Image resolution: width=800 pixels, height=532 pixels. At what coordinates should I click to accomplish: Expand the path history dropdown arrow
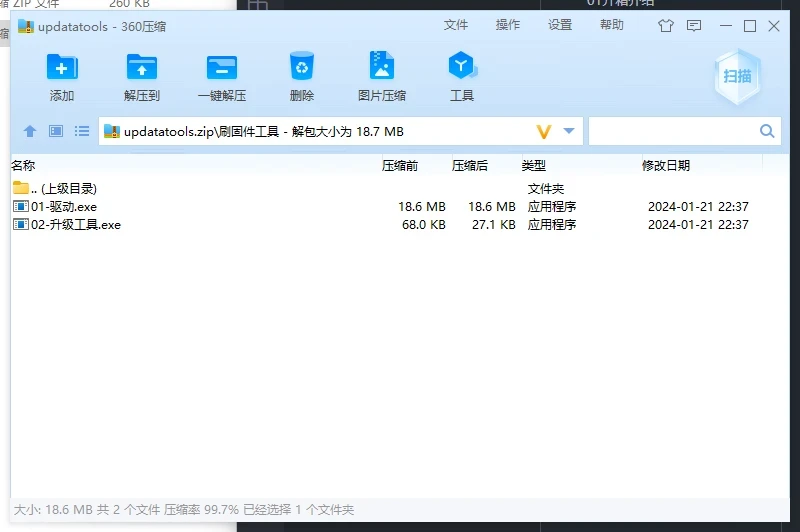pyautogui.click(x=569, y=131)
